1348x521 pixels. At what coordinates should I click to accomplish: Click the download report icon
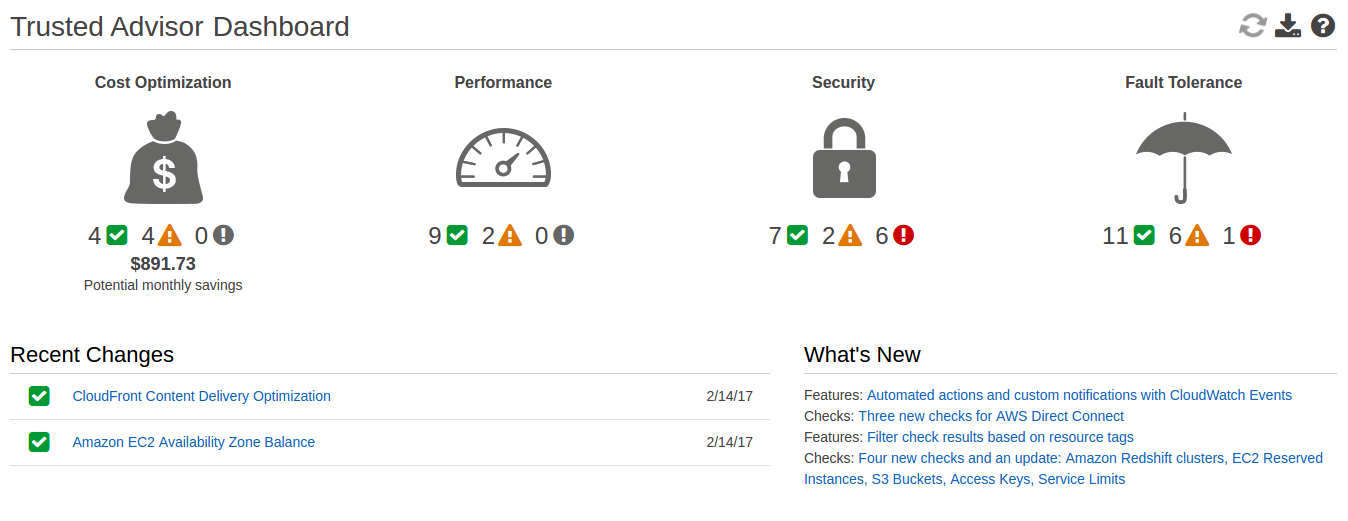(1288, 25)
